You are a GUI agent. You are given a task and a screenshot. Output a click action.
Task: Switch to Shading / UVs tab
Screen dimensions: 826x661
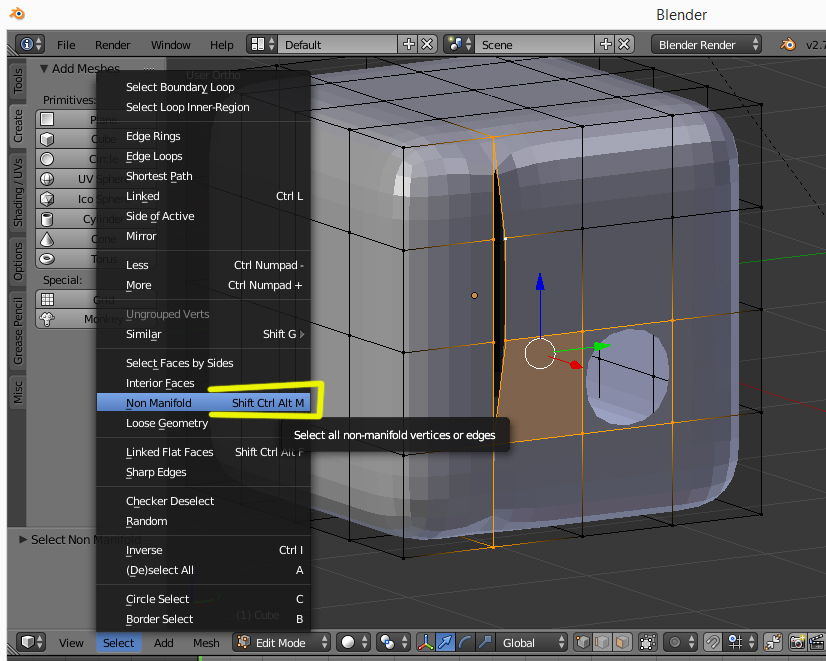click(18, 192)
